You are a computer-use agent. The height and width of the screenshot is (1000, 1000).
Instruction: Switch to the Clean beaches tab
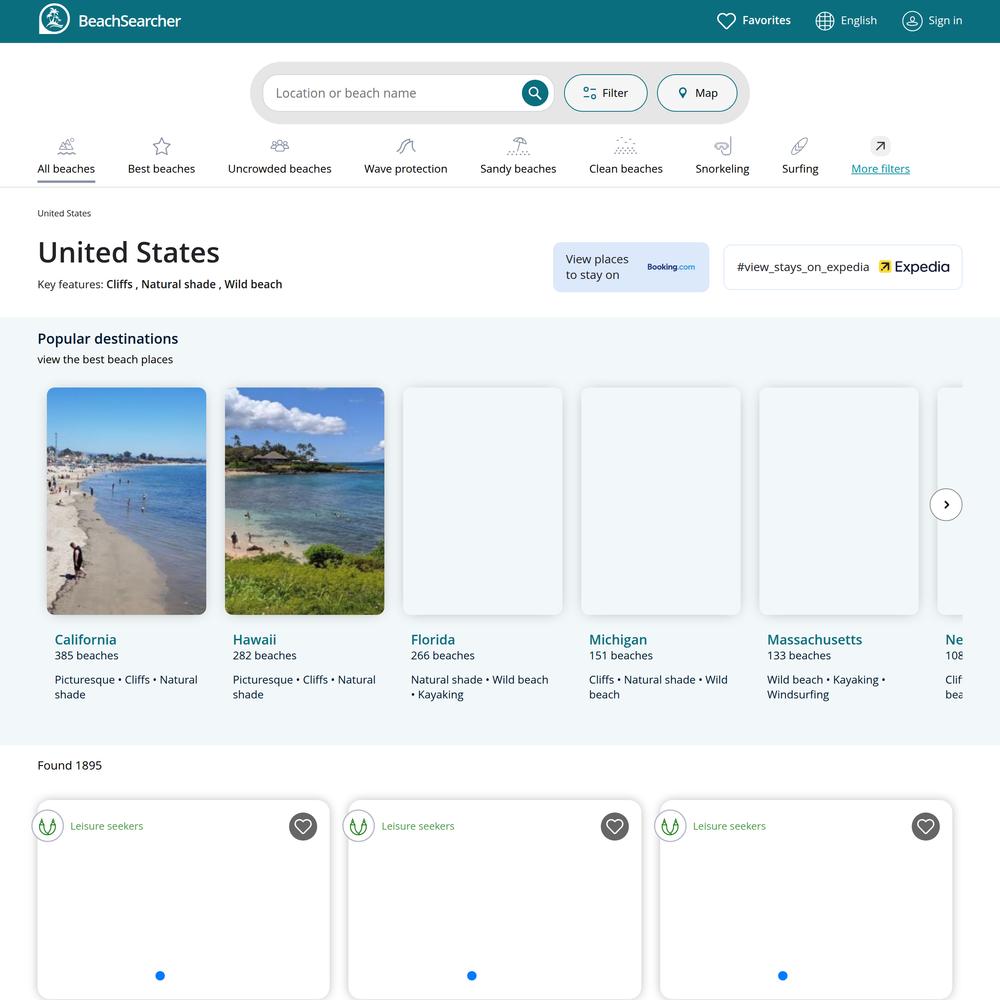point(625,168)
